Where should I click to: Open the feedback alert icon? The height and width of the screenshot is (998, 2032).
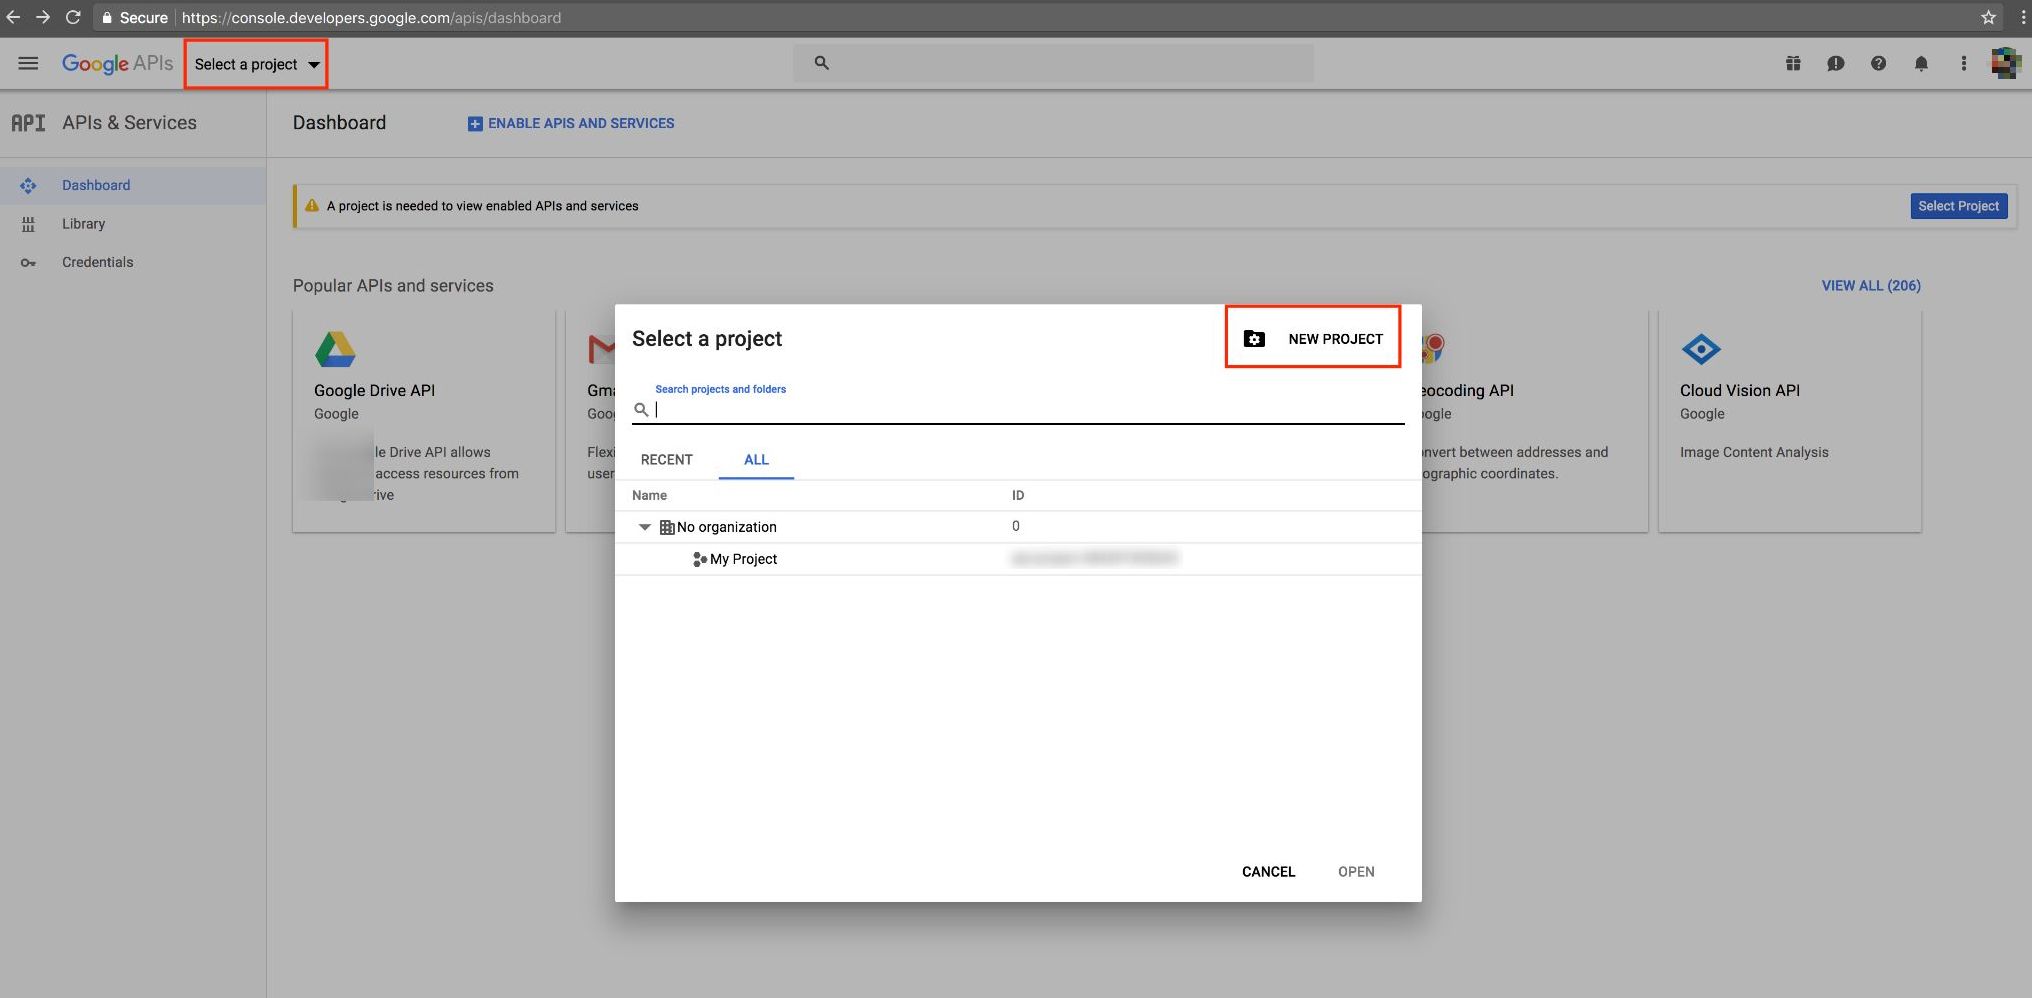(x=1835, y=63)
